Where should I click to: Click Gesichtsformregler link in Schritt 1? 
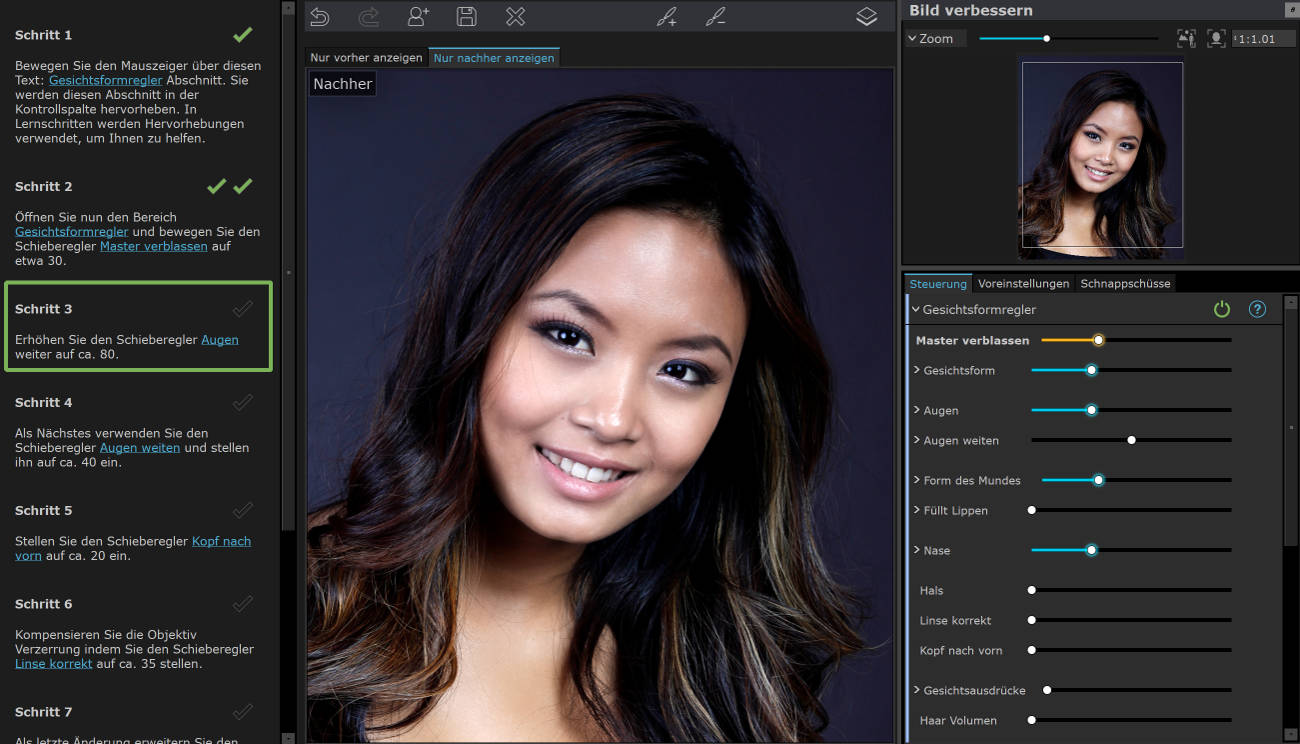pos(106,80)
